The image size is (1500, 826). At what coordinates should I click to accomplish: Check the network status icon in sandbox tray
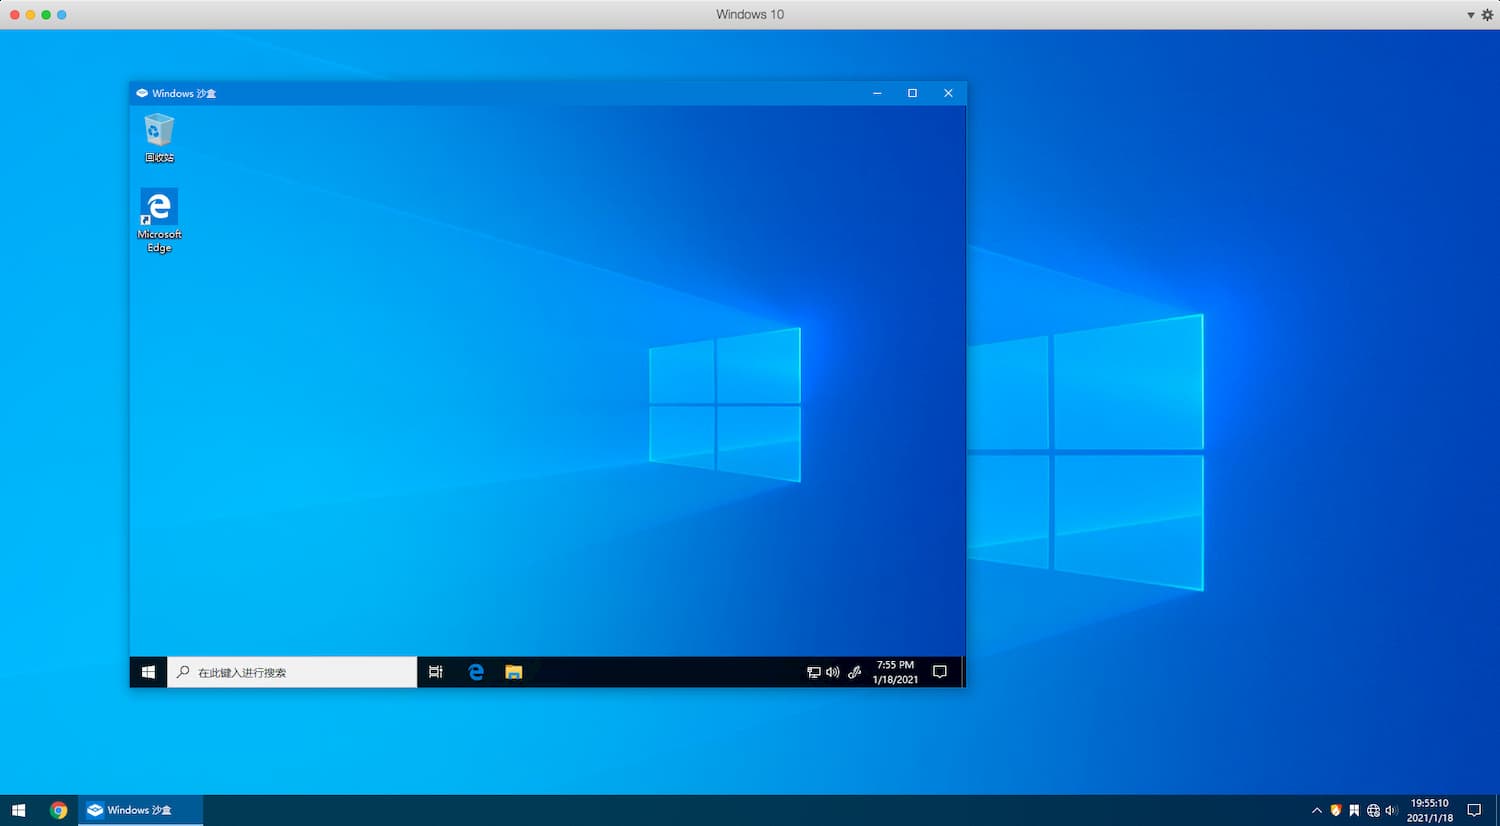[813, 672]
